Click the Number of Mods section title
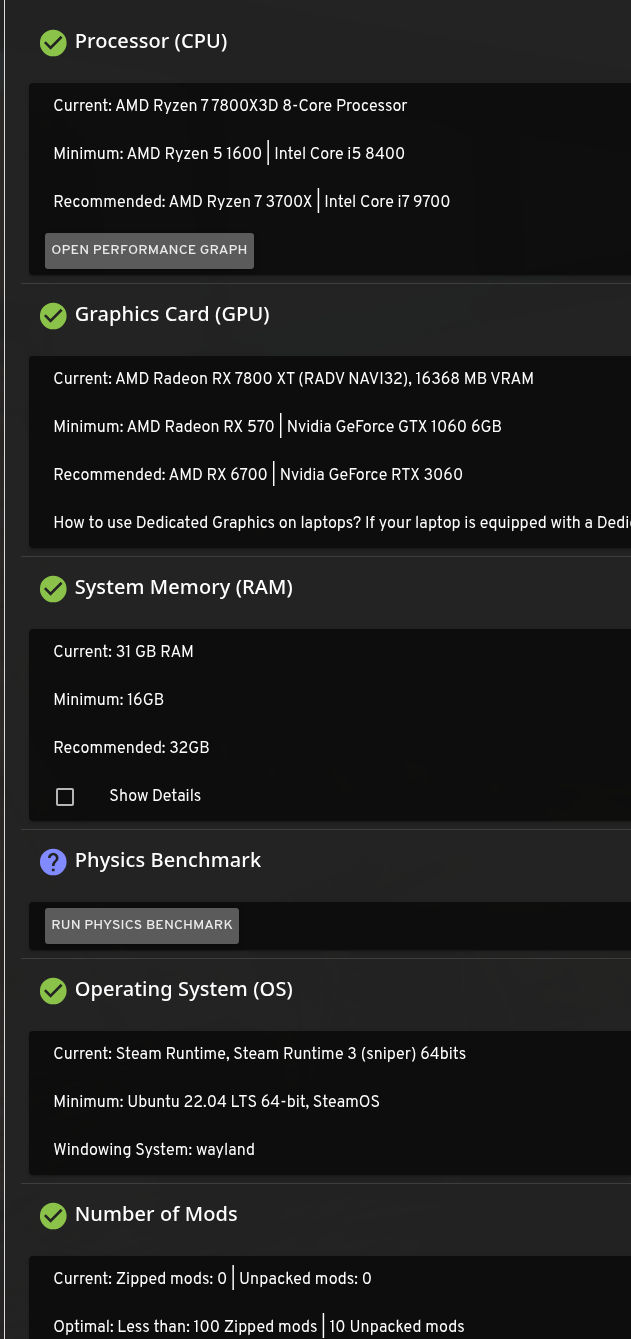This screenshot has width=631, height=1339. pos(156,1215)
